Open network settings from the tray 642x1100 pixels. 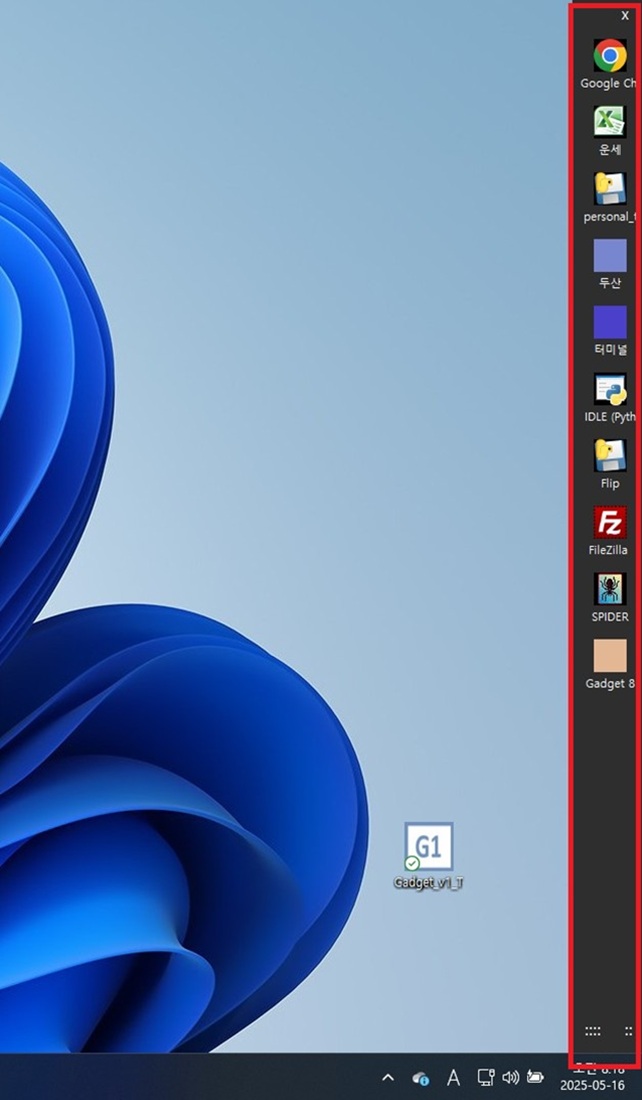(486, 1077)
